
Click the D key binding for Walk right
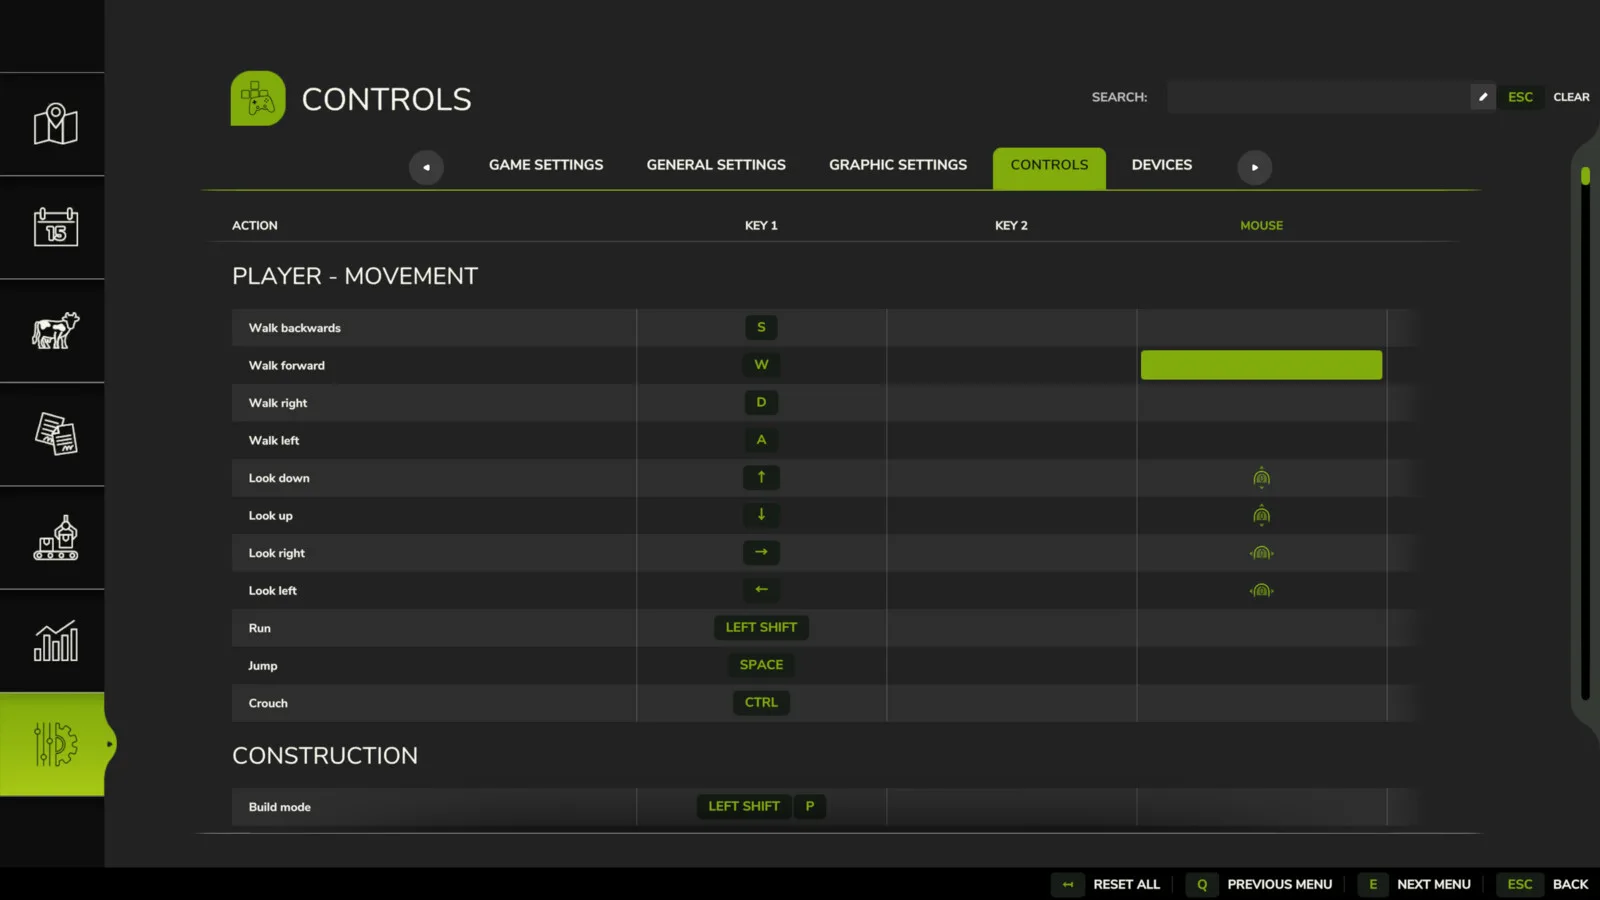click(761, 402)
